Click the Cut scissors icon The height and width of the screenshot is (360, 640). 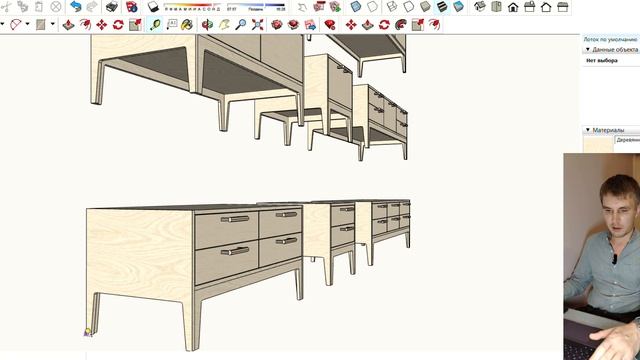coord(6,7)
